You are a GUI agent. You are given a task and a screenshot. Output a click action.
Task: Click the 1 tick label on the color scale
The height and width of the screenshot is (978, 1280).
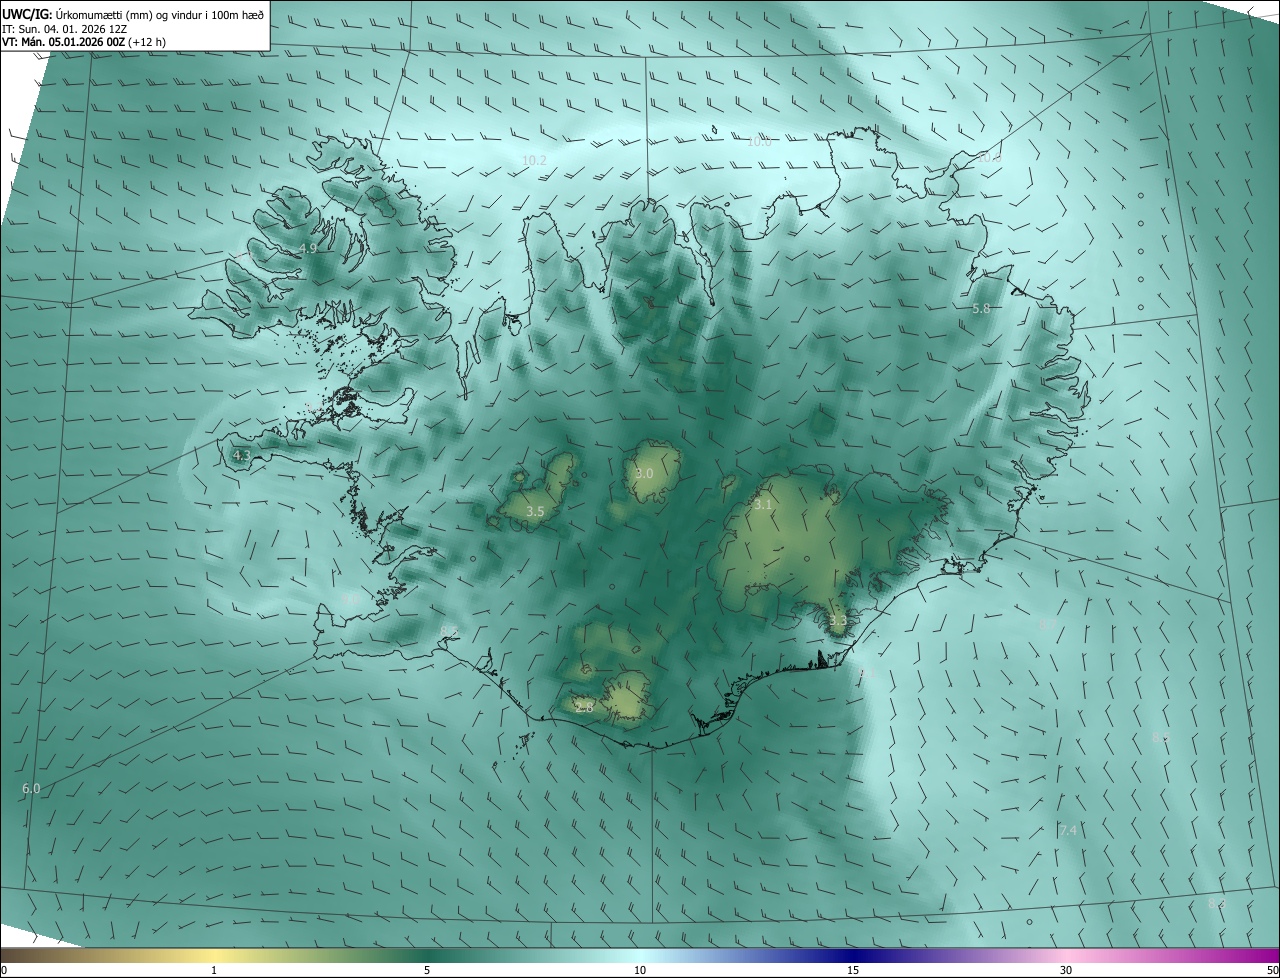214,970
